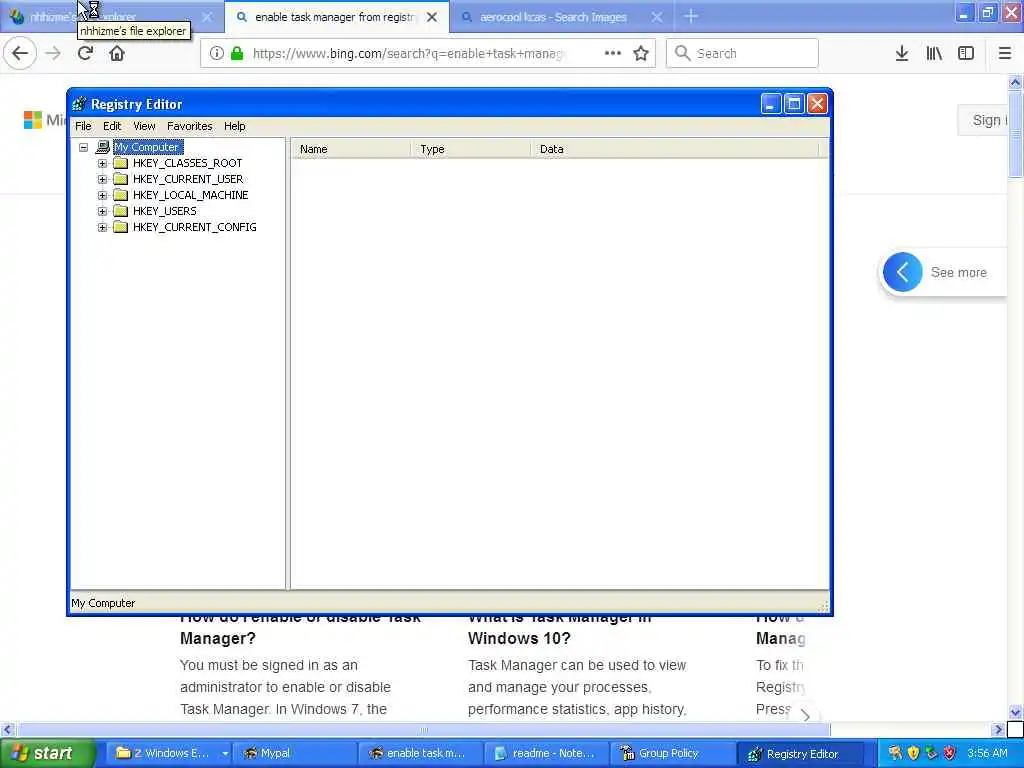Open the Edit menu in Registry Editor
Screen dimensions: 1024x768
pos(112,126)
